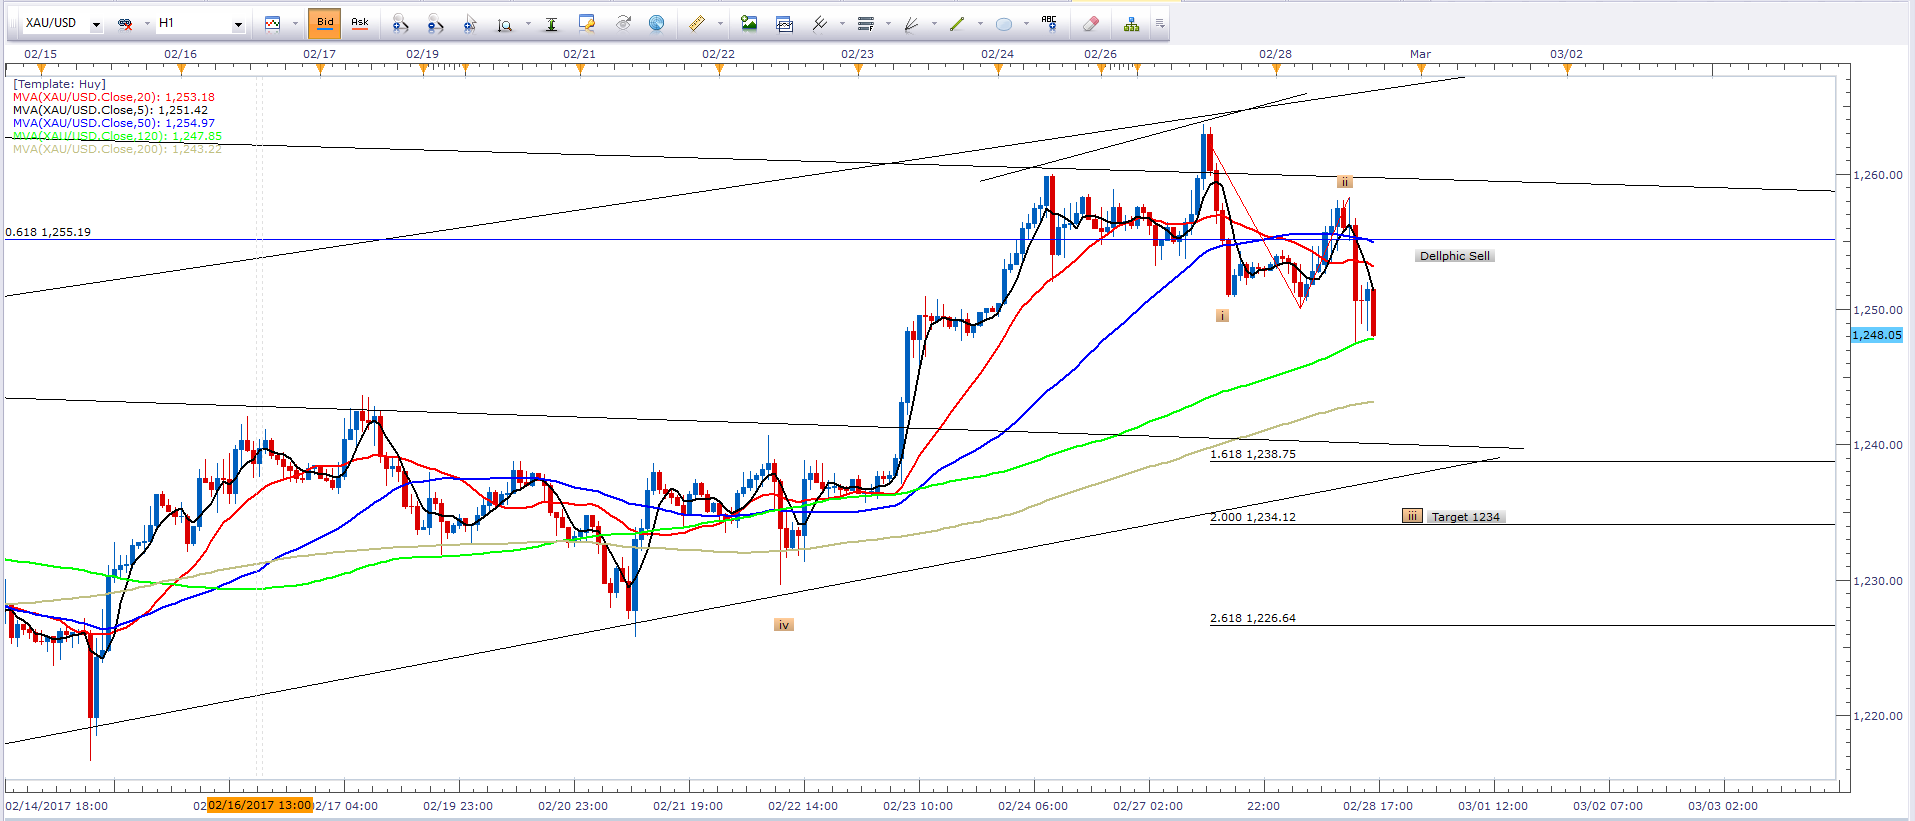1915x821 pixels.
Task: Click the MVA Close 20 indicator legend
Action: tap(114, 97)
